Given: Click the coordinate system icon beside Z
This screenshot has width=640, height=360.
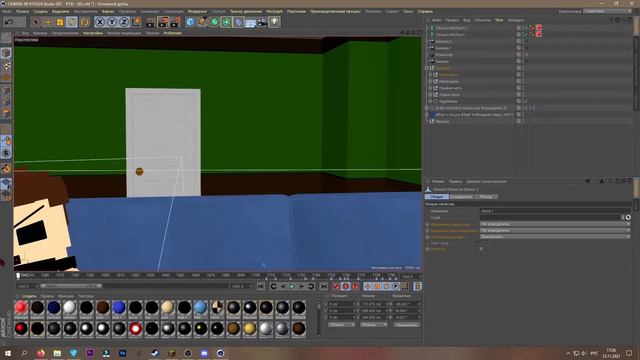Looking at the screenshot, I should (x=136, y=22).
